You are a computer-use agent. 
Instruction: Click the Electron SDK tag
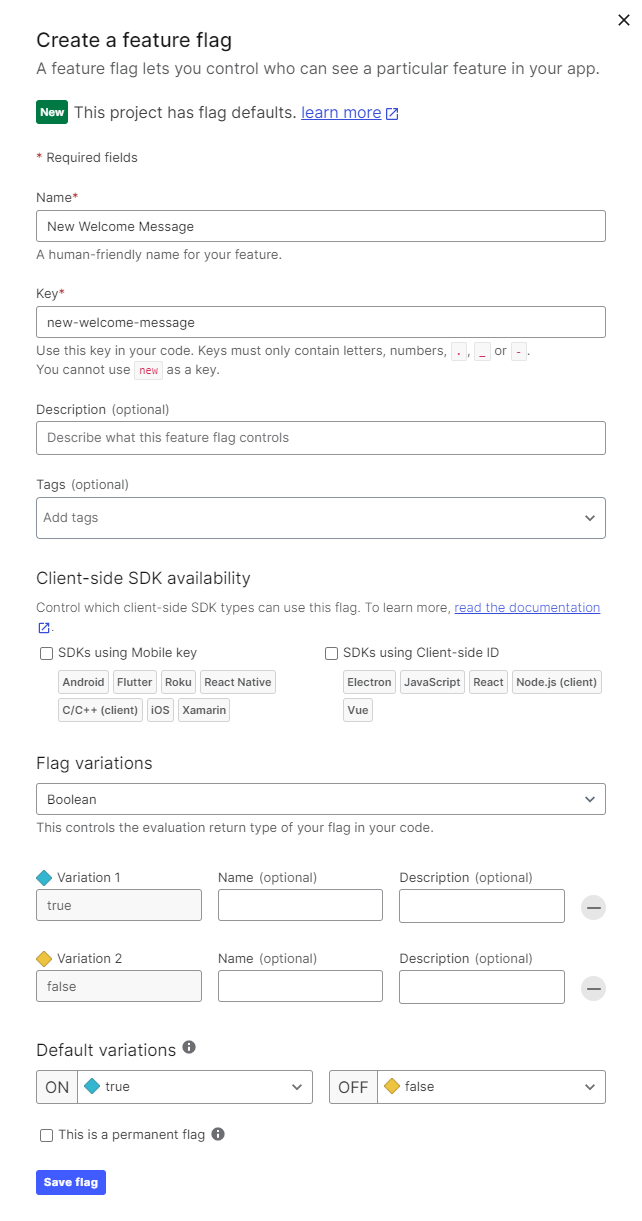coord(369,682)
